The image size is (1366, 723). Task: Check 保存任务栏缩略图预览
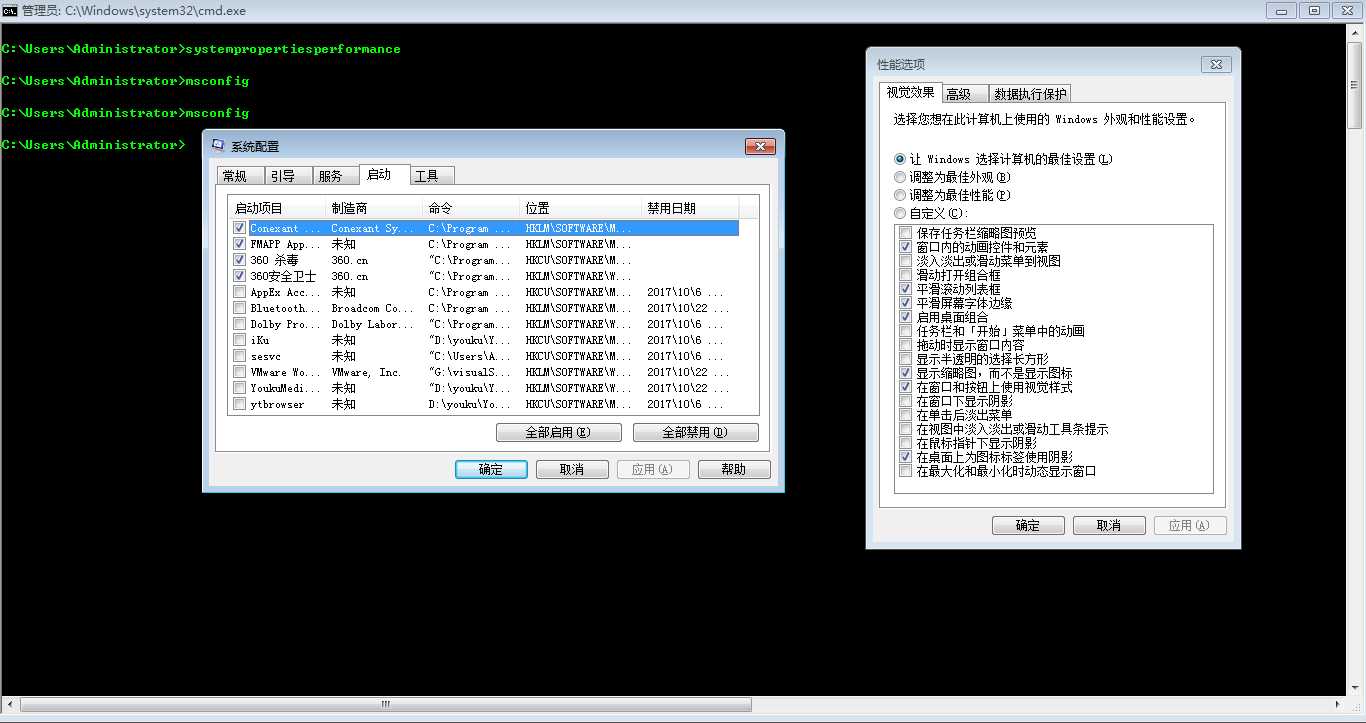(906, 233)
